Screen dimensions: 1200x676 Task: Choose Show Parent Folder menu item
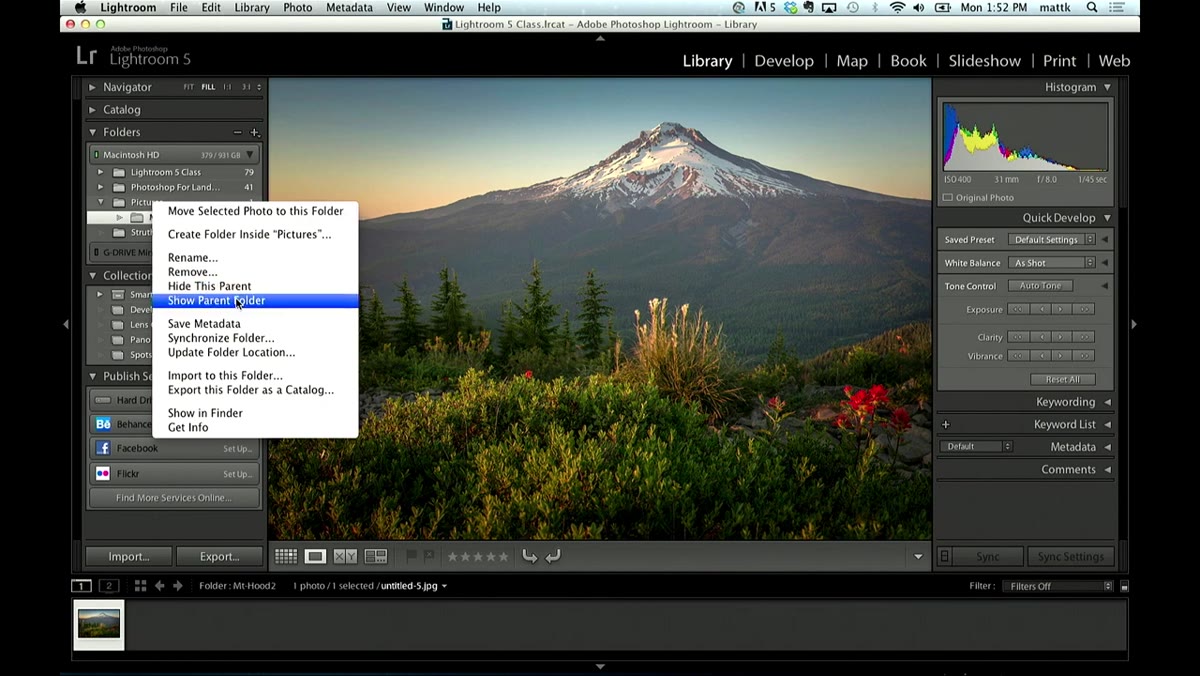(x=255, y=300)
